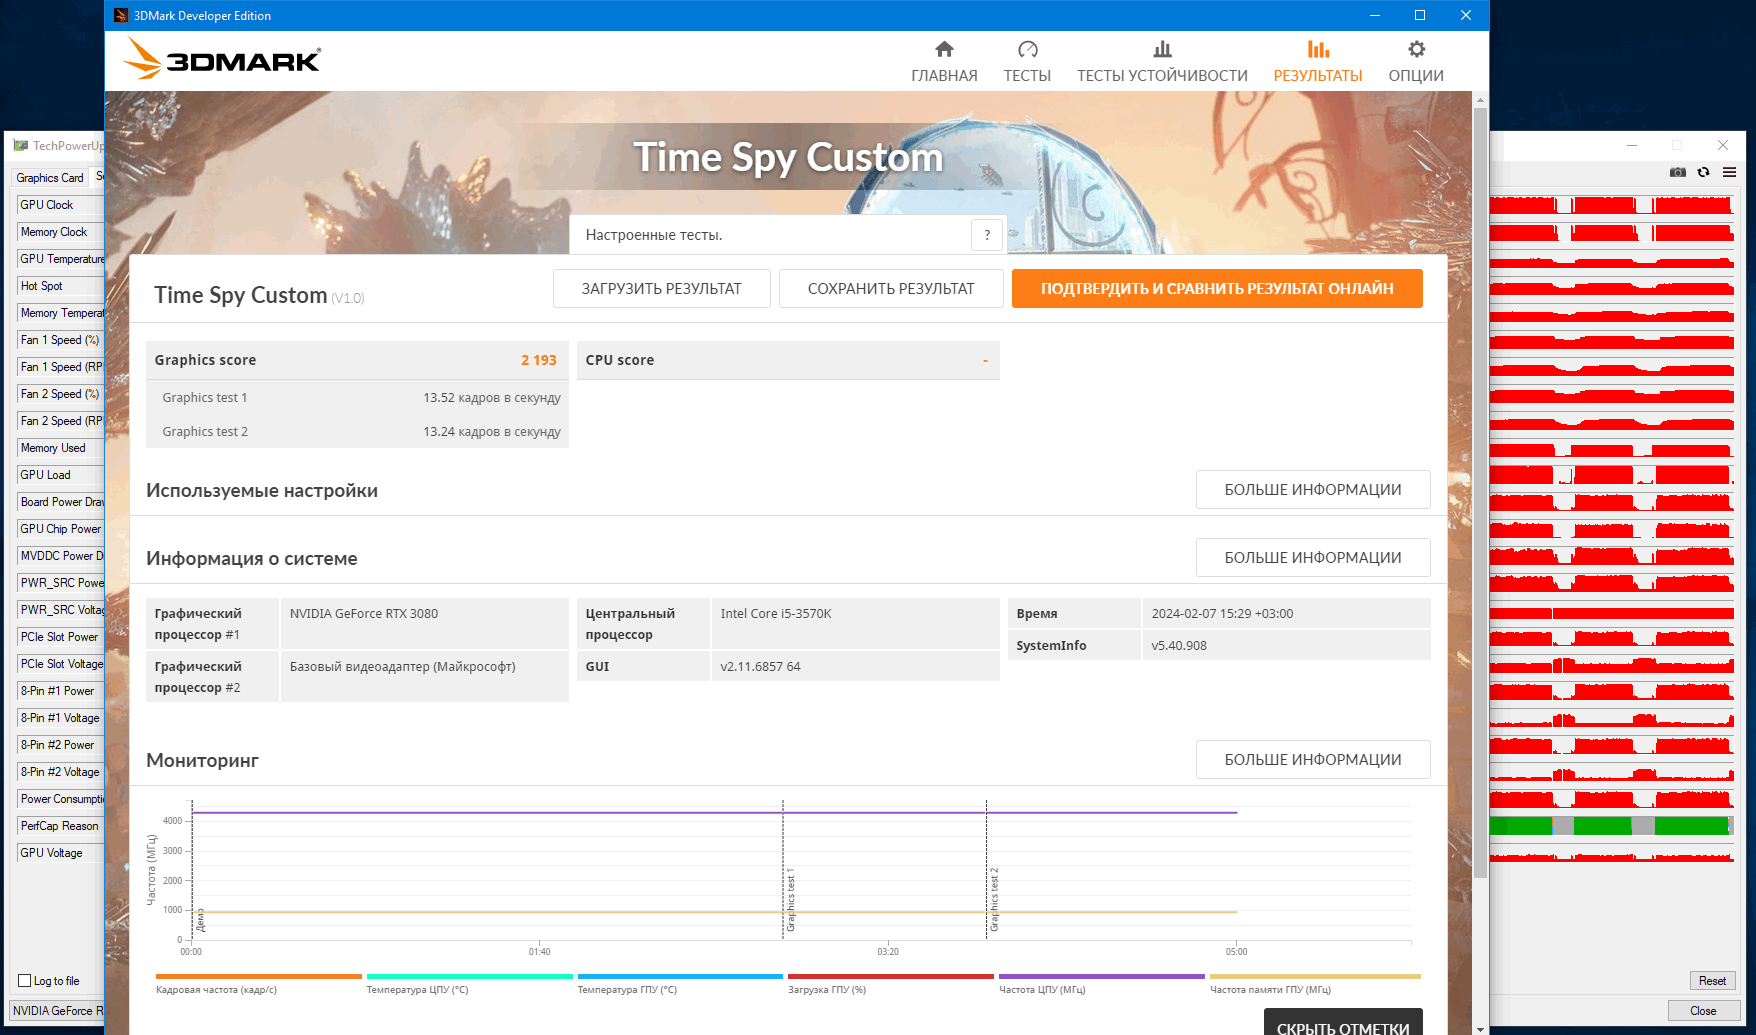Click the green PerfCap Reason graph in GPU-Z

pyautogui.click(x=1611, y=826)
